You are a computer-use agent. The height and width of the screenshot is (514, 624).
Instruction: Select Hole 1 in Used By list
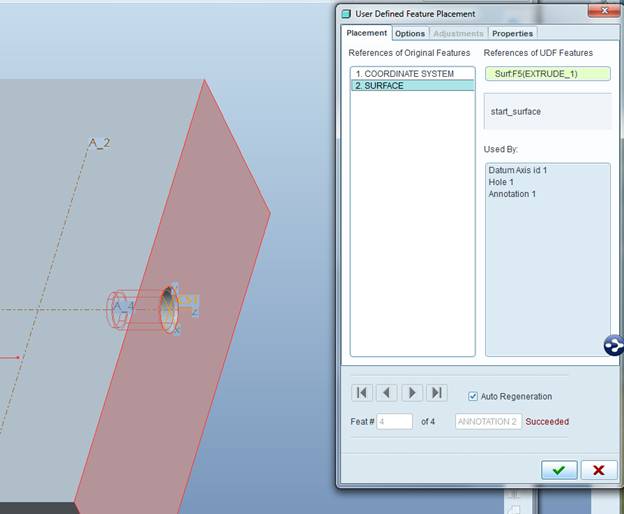pyautogui.click(x=507, y=182)
